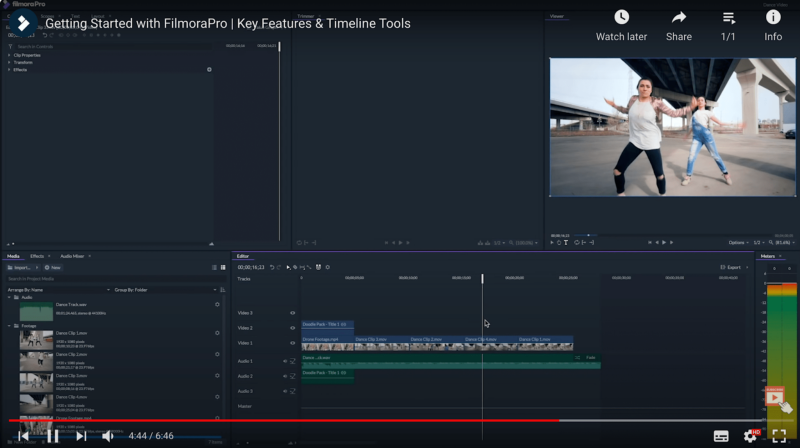Click the New media button
Image resolution: width=800 pixels, height=448 pixels.
point(53,267)
